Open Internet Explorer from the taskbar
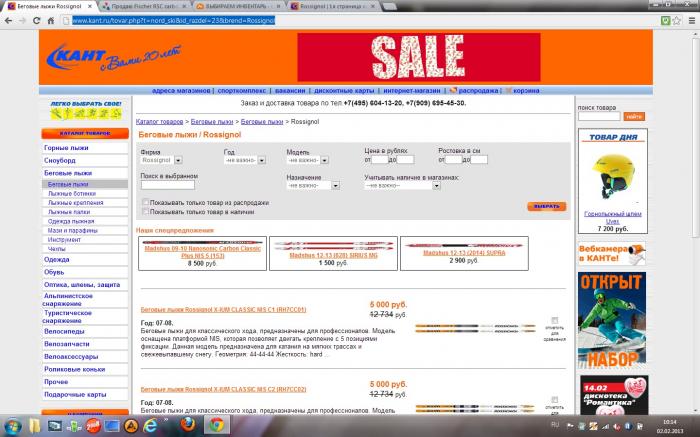This screenshot has height=437, width=700. (150, 426)
